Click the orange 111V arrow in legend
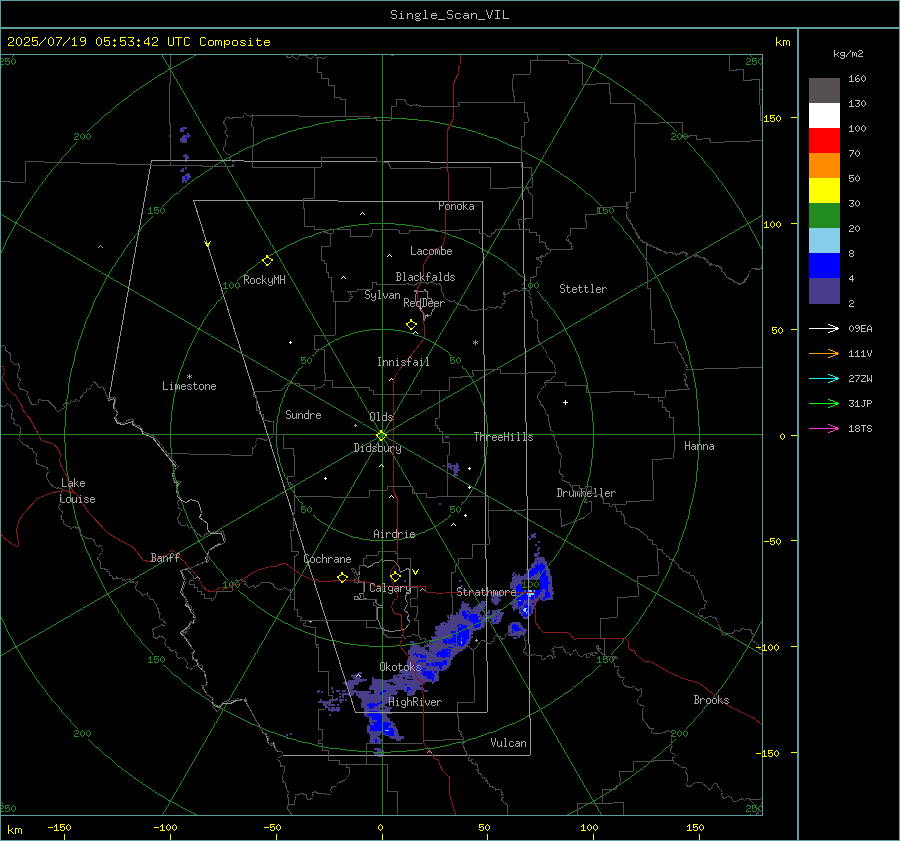The width and height of the screenshot is (900, 841). 824,354
